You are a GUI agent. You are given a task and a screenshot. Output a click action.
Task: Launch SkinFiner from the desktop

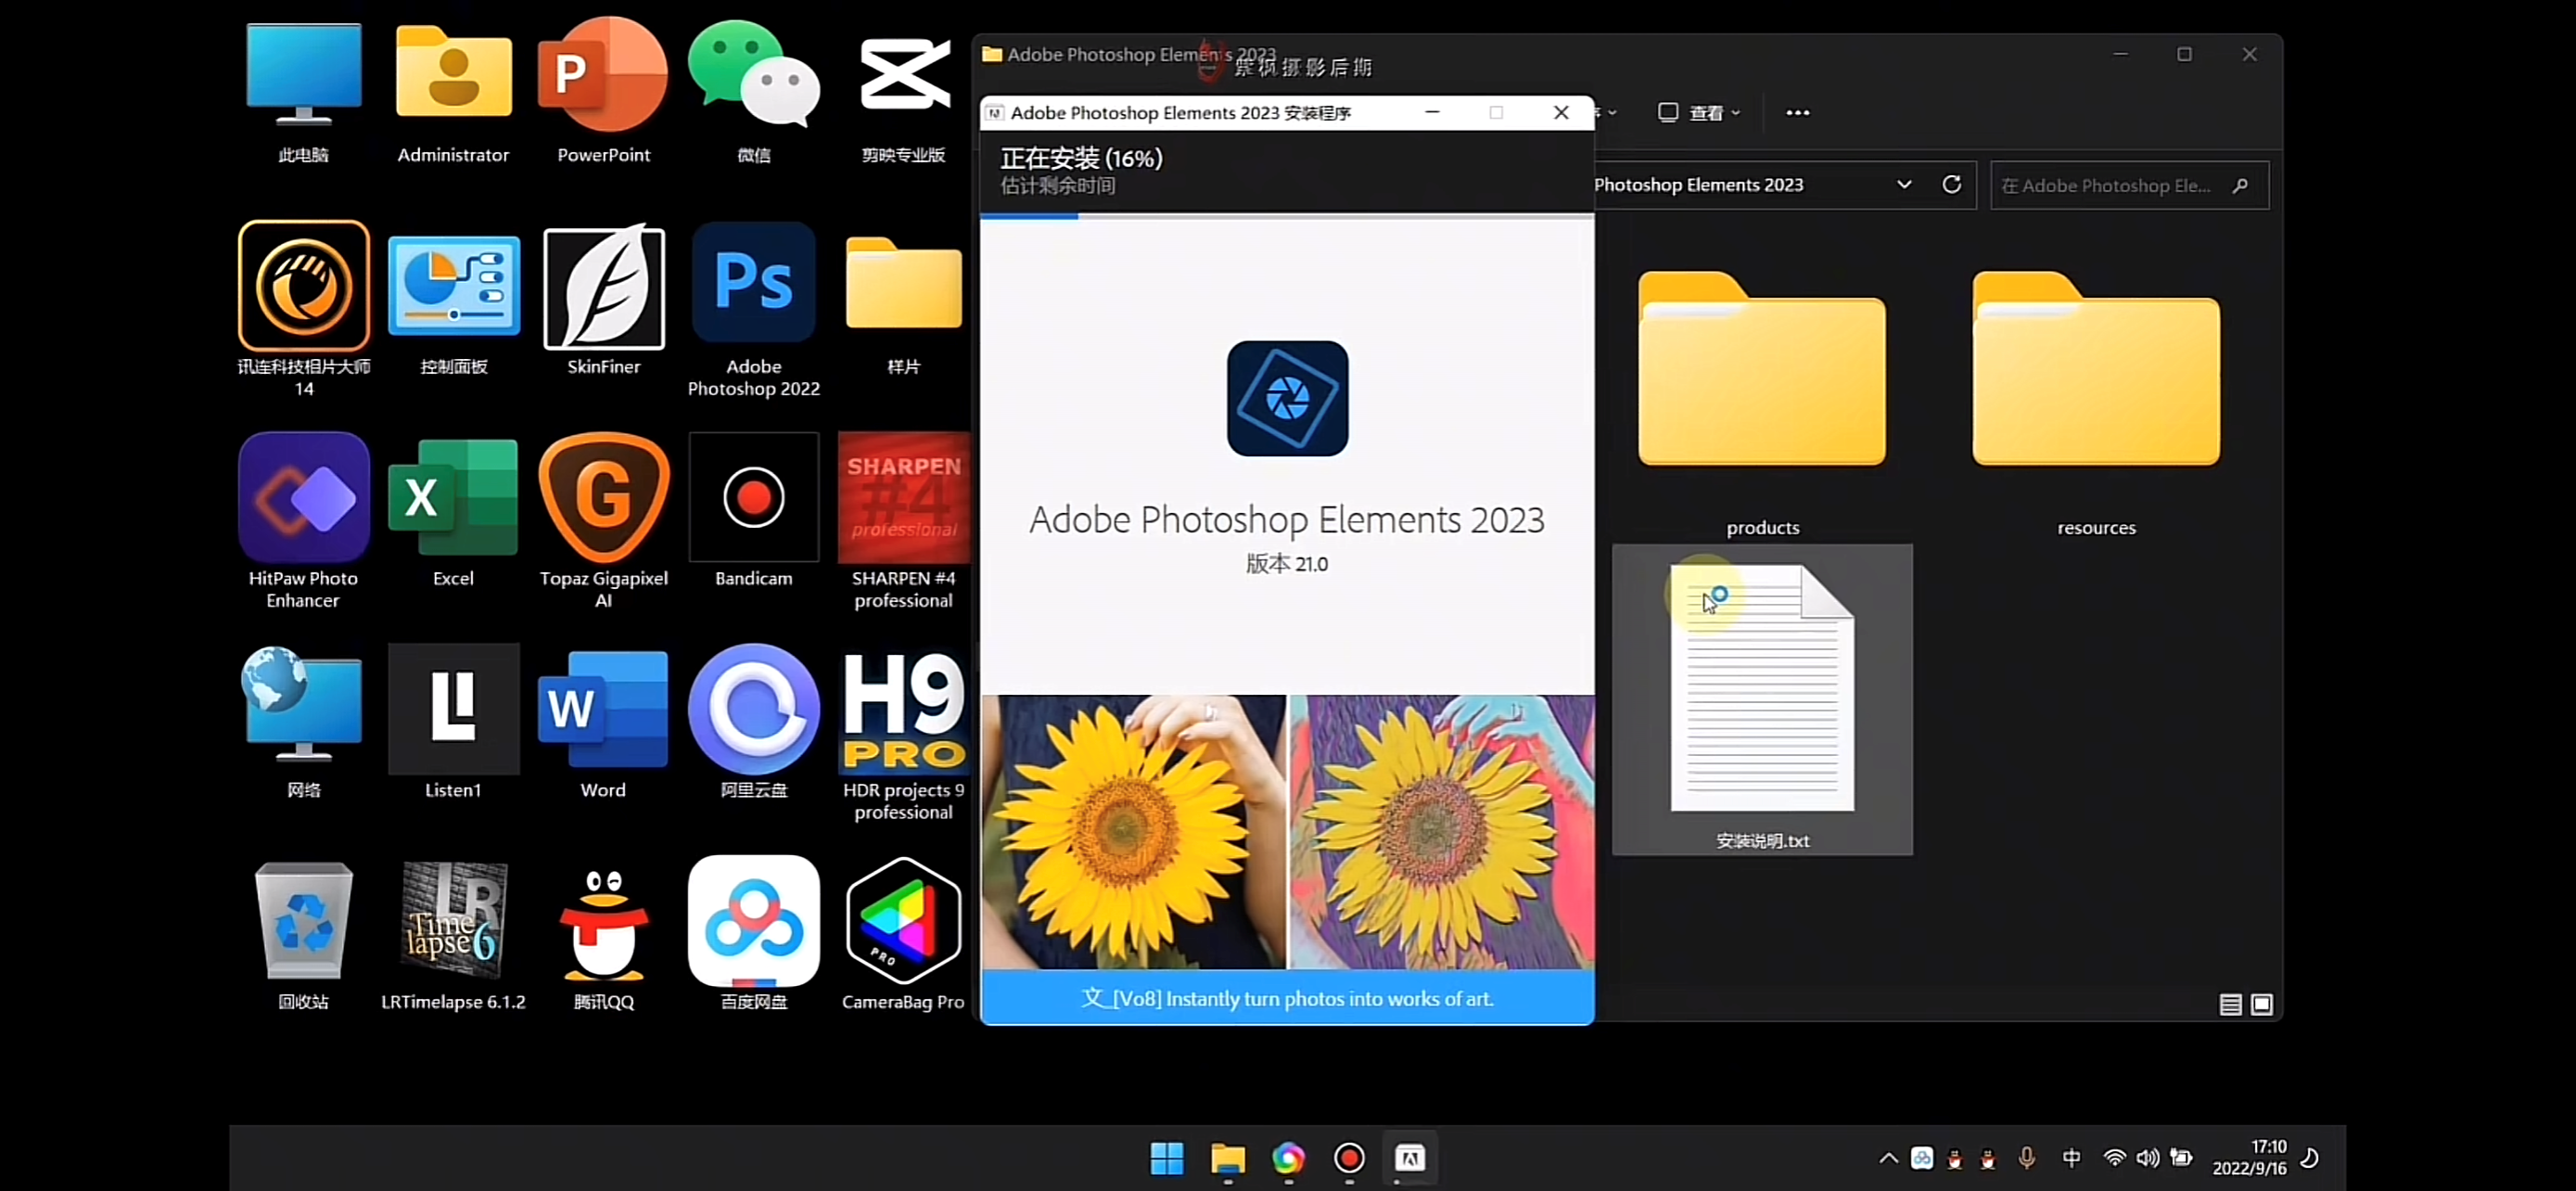click(603, 300)
